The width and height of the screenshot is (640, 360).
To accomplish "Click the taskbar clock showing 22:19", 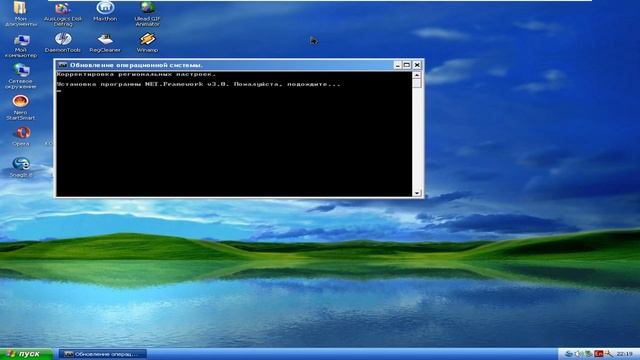I will click(x=624, y=353).
